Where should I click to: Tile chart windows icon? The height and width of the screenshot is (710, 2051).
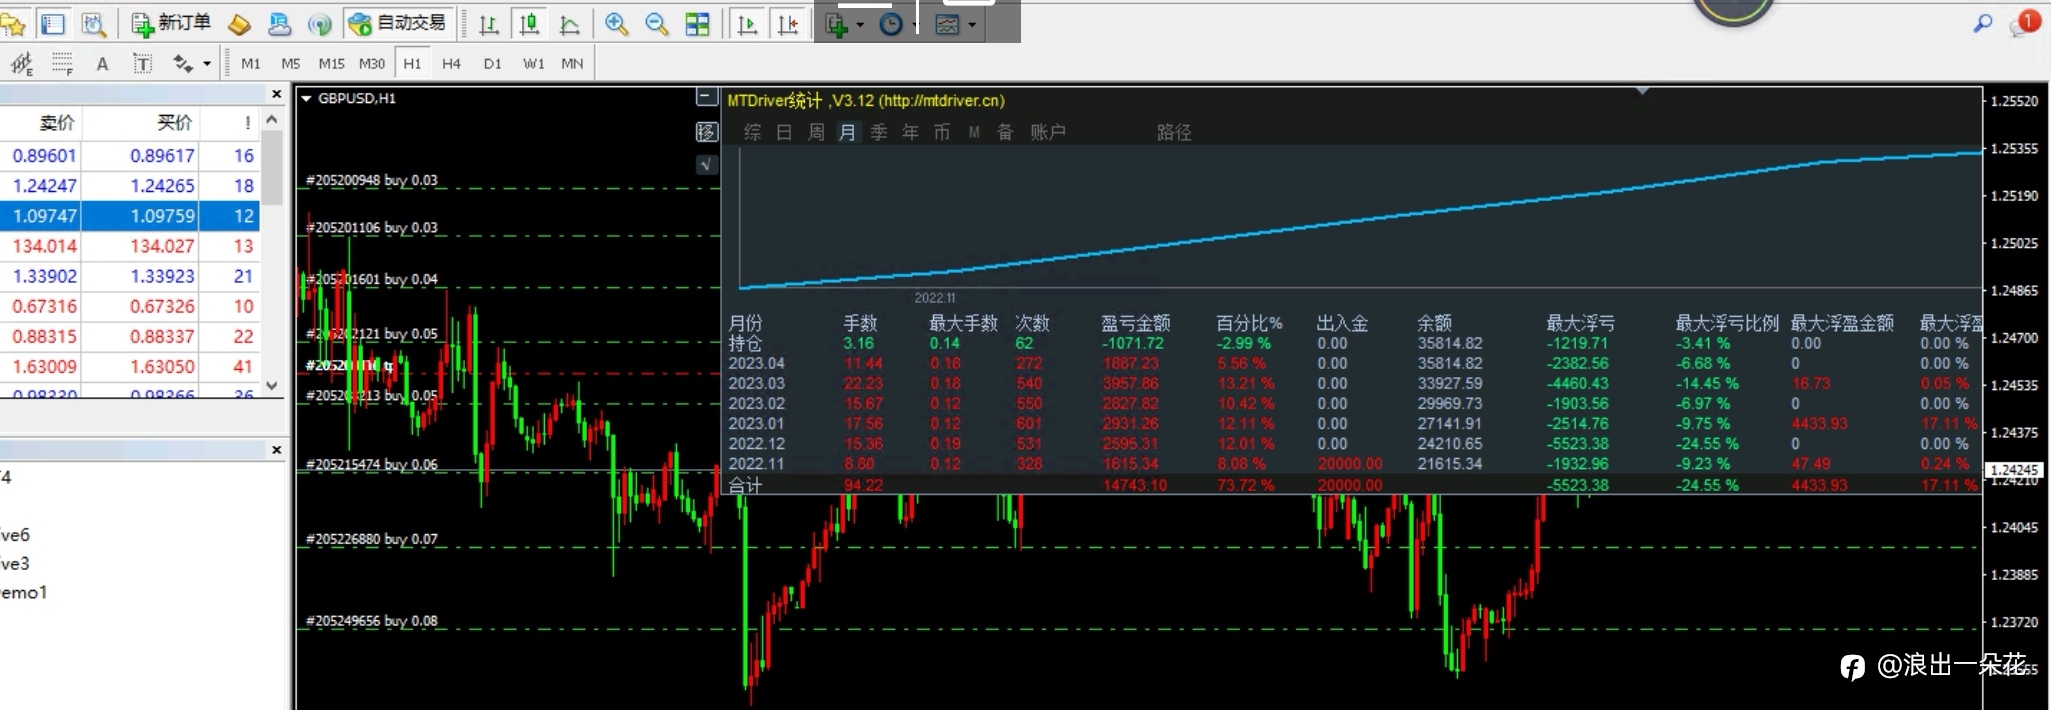pyautogui.click(x=697, y=24)
